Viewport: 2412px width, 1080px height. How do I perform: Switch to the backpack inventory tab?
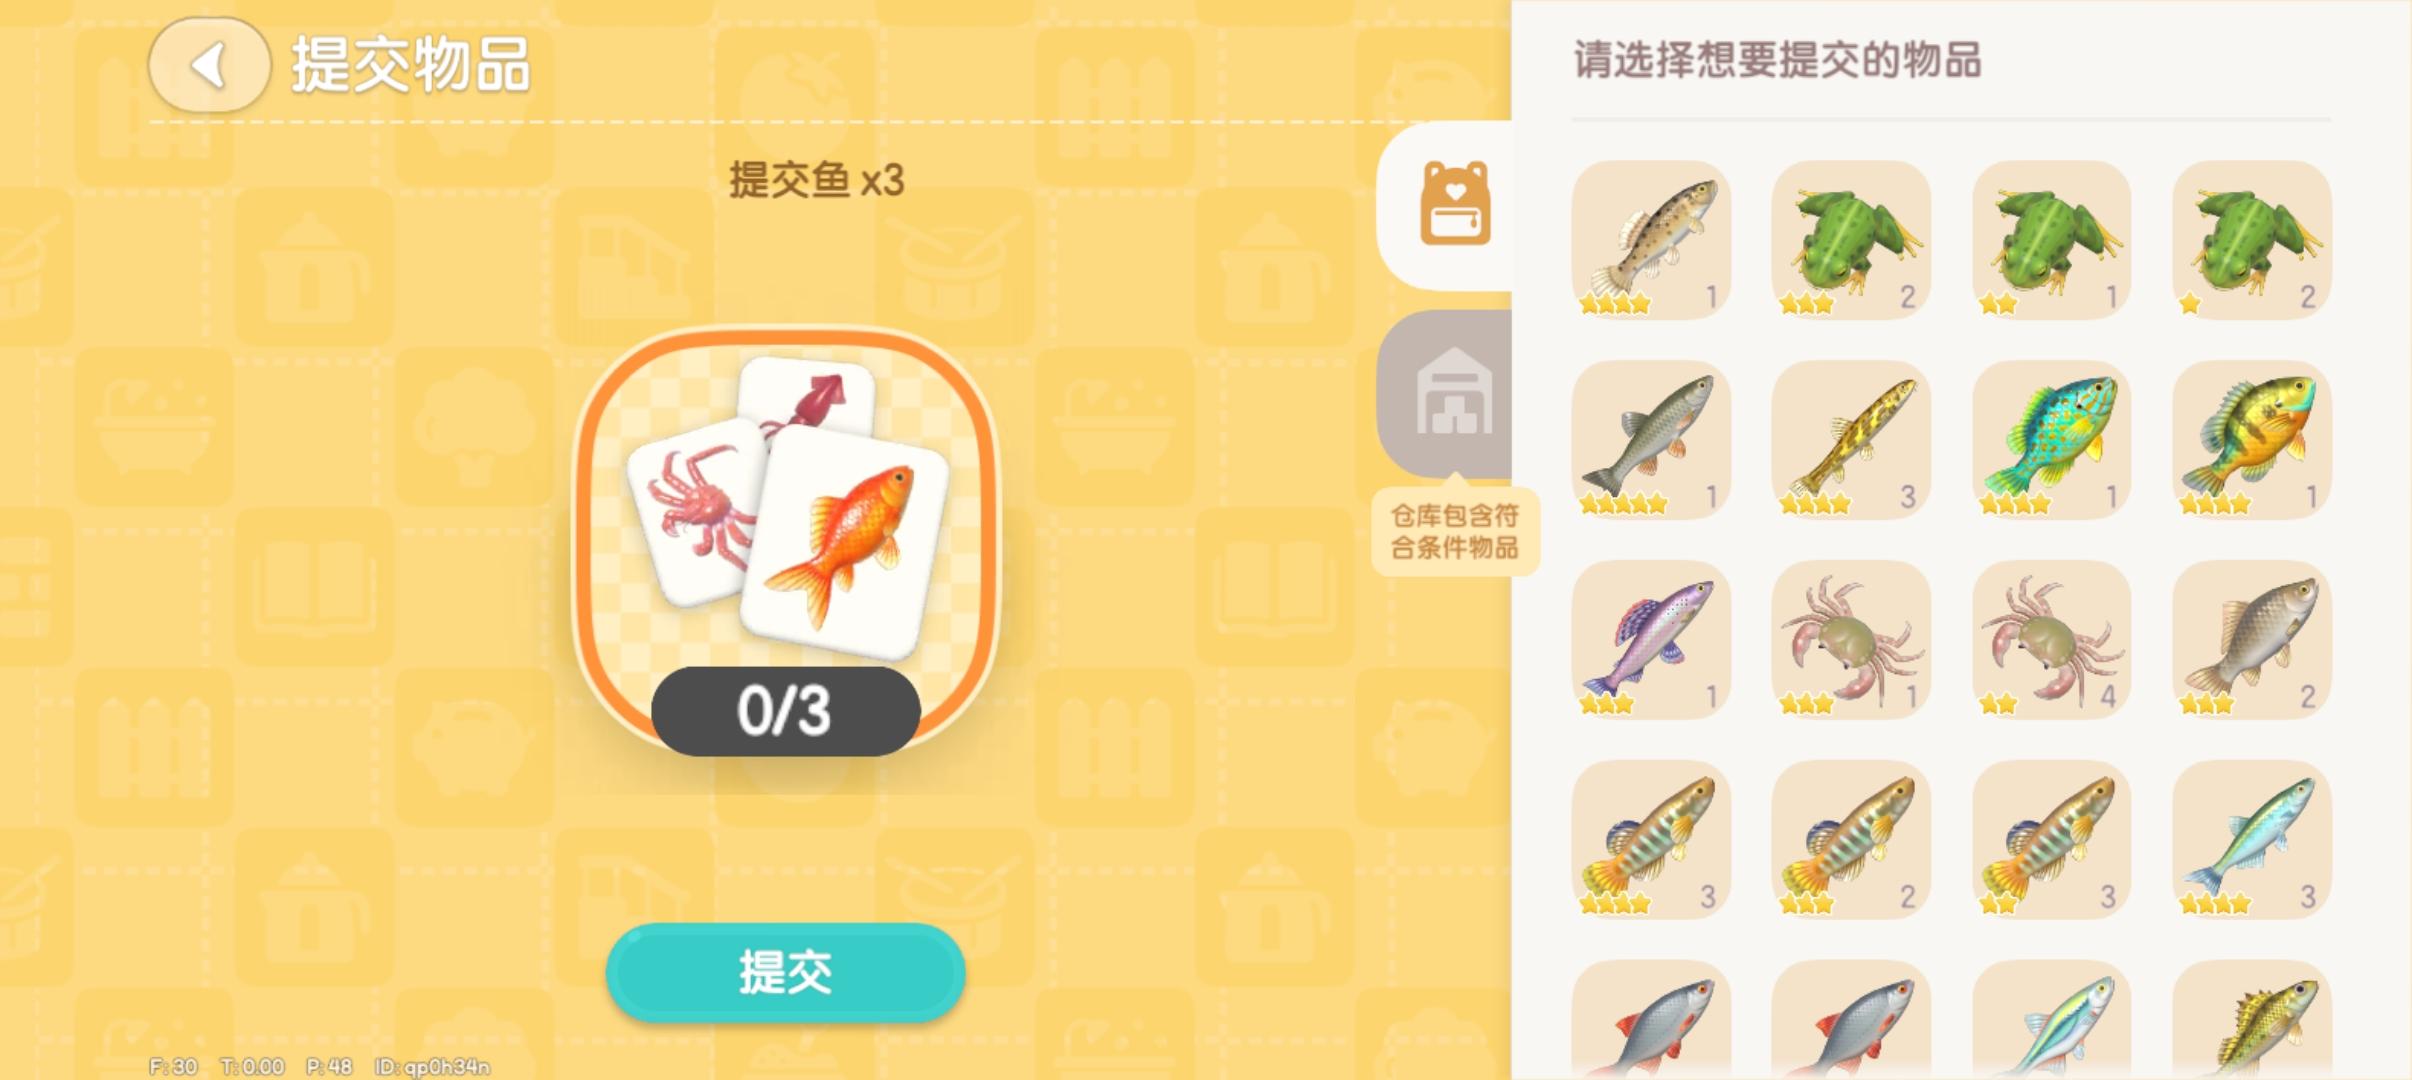(1455, 205)
